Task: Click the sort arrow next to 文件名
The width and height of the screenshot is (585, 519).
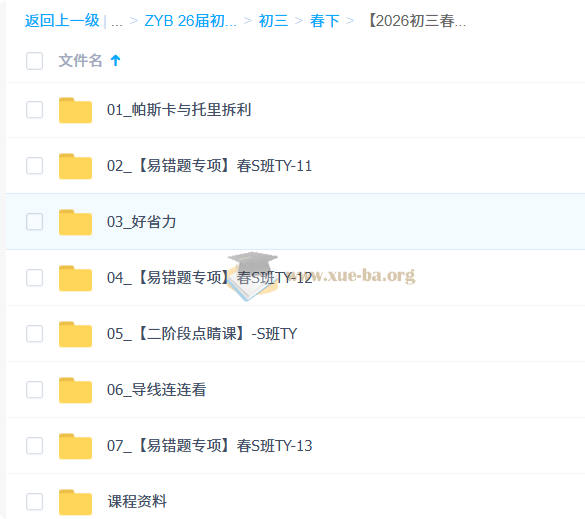Action: [x=116, y=60]
